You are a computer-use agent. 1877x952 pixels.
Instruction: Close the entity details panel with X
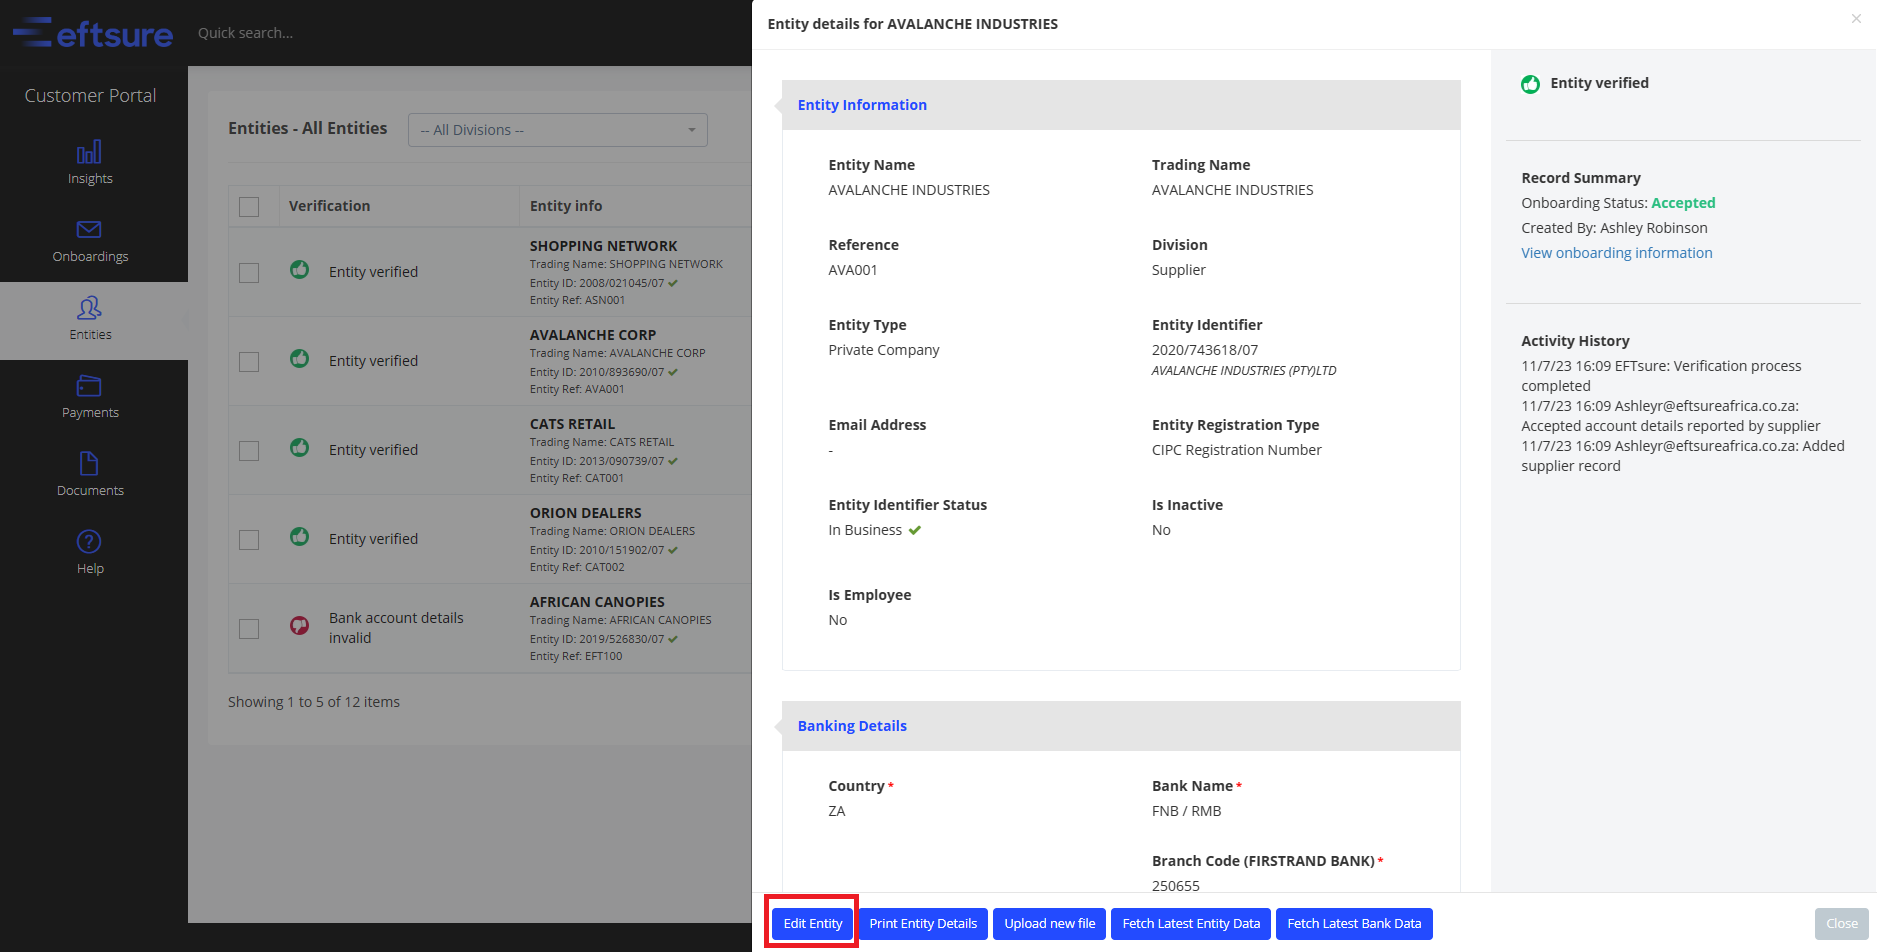(x=1856, y=18)
